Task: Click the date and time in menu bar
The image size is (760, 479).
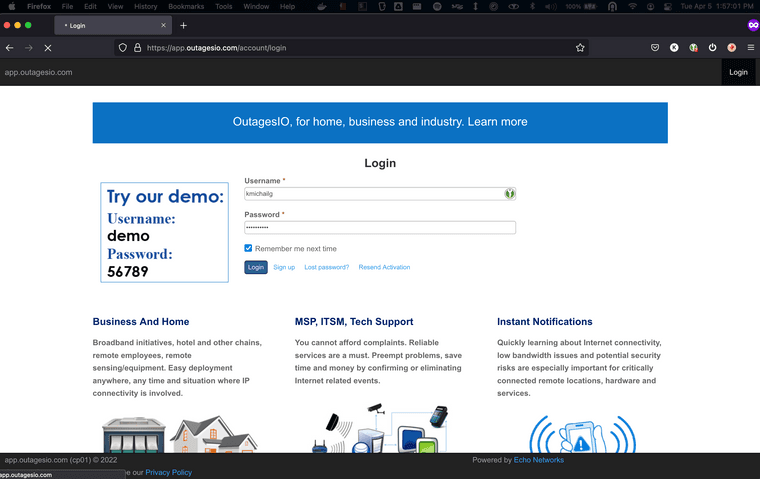Action: click(717, 6)
